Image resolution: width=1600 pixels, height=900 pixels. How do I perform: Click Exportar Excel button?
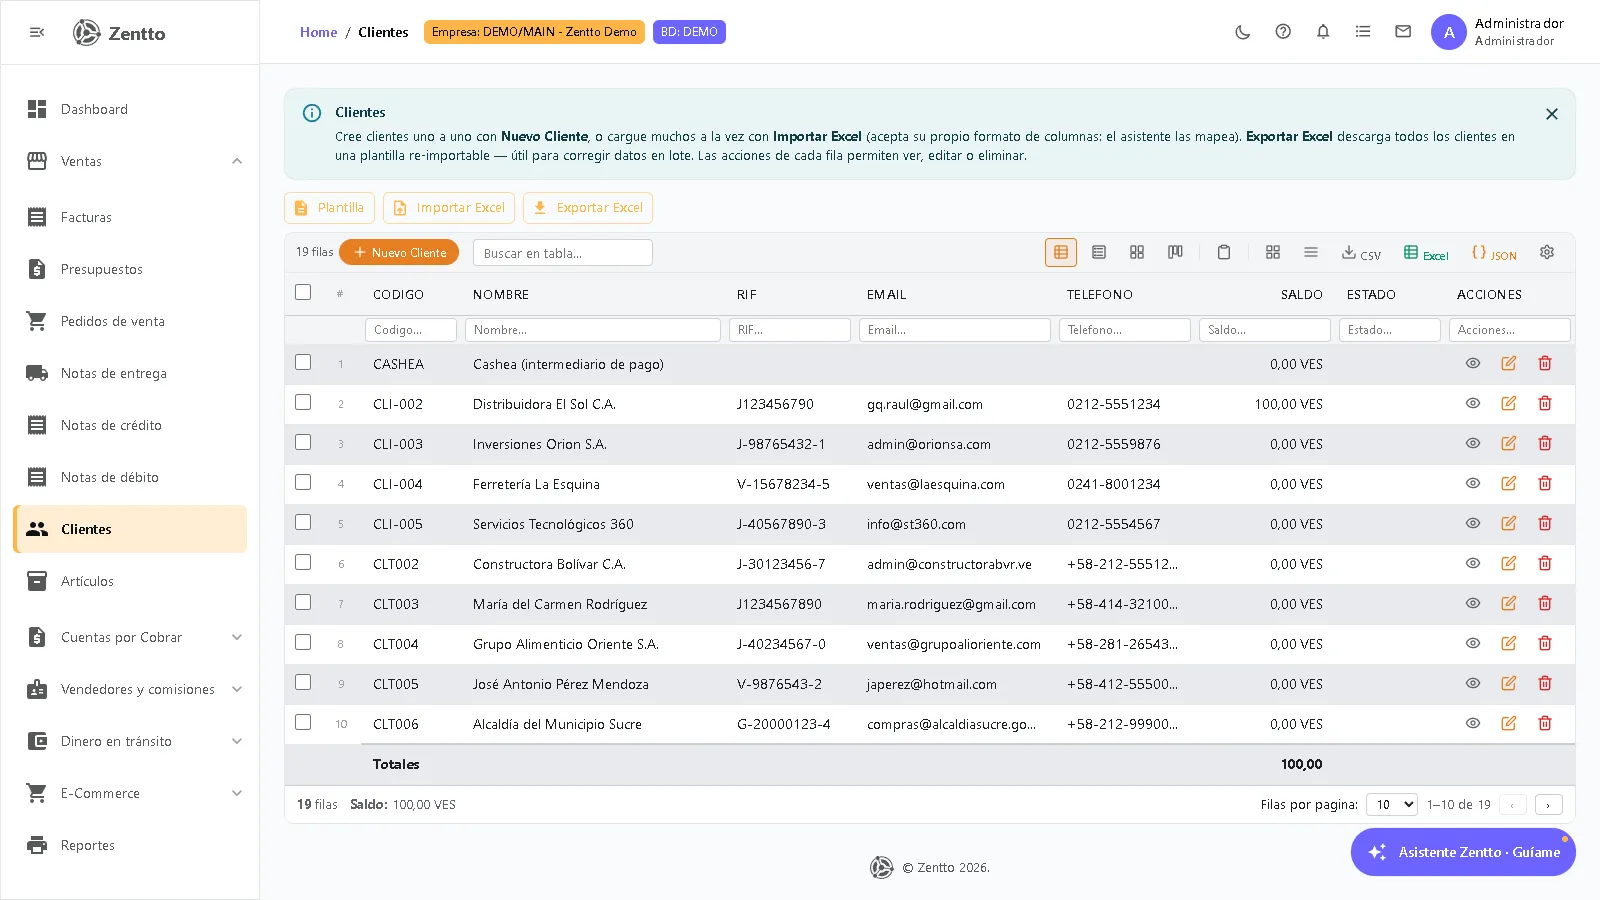pyautogui.click(x=588, y=208)
